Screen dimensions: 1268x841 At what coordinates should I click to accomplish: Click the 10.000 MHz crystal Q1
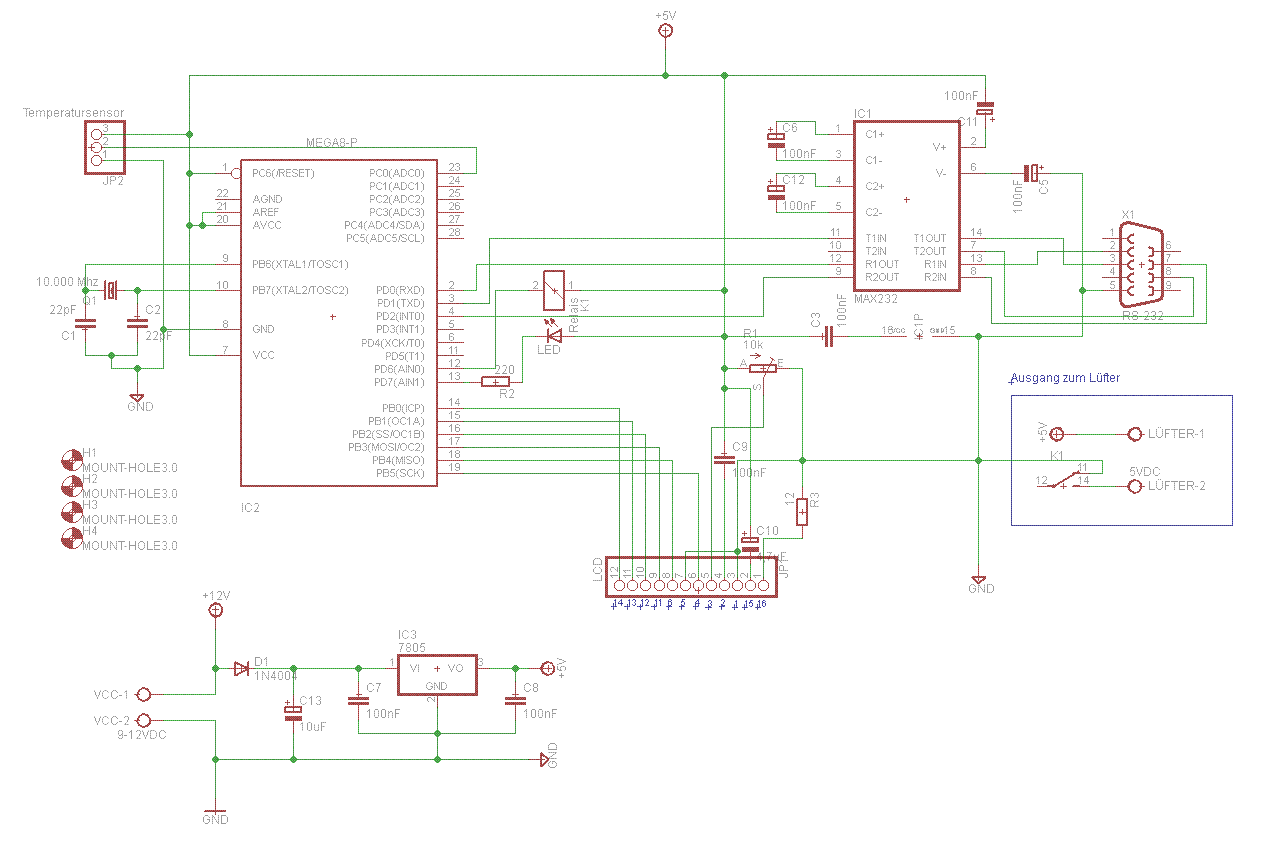(110, 290)
